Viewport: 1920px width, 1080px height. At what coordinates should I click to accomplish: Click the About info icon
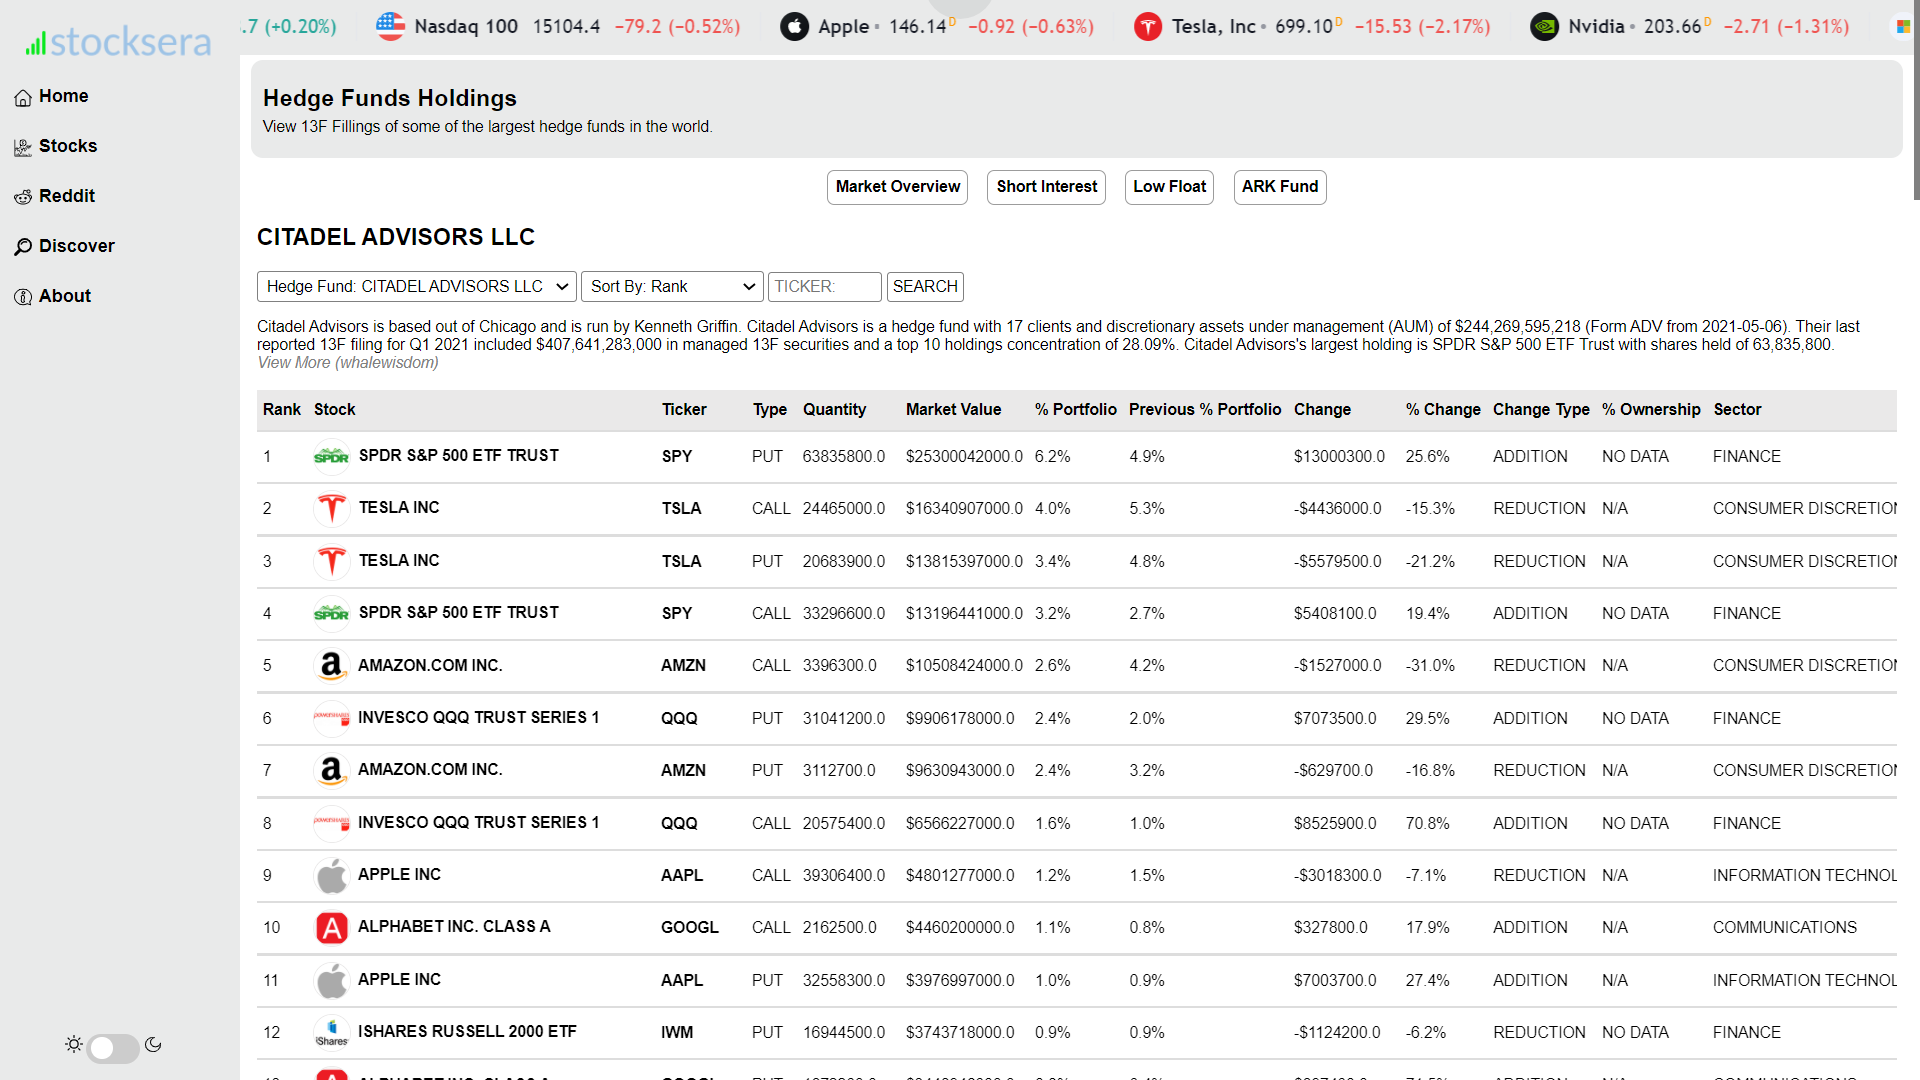point(23,297)
